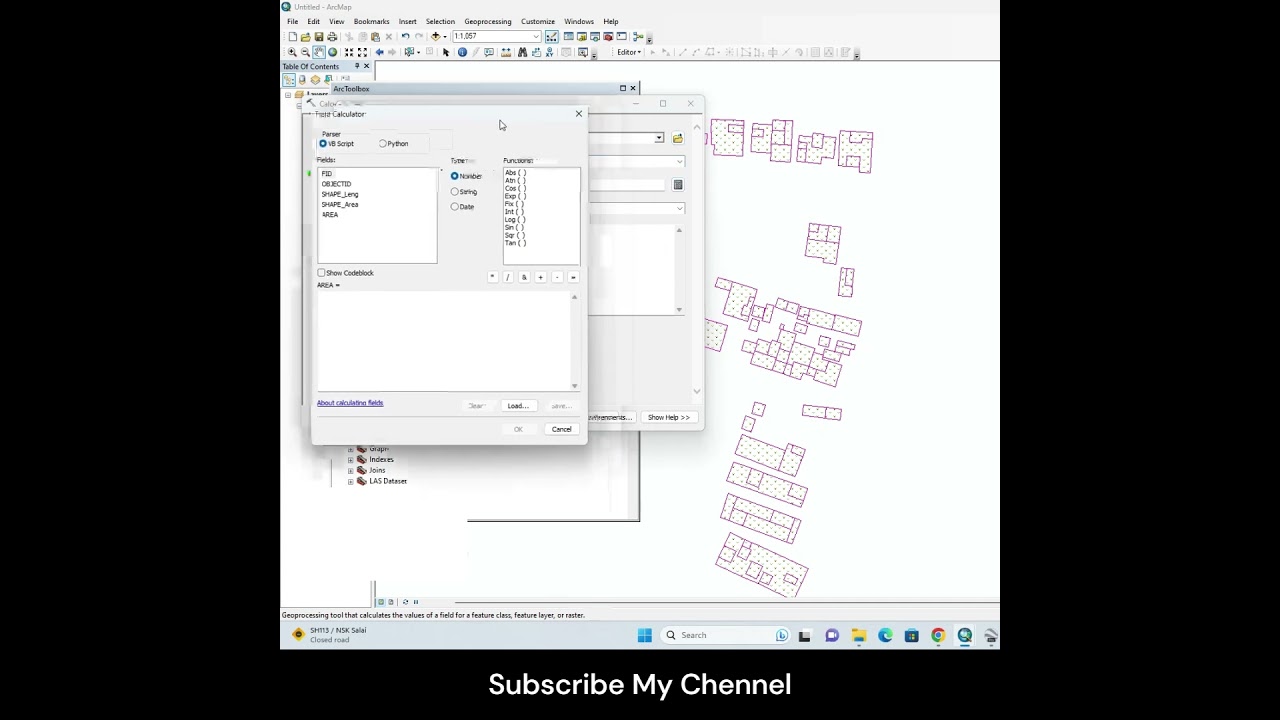Image resolution: width=1280 pixels, height=720 pixels.
Task: Print the map with the printer icon
Action: coord(332,36)
